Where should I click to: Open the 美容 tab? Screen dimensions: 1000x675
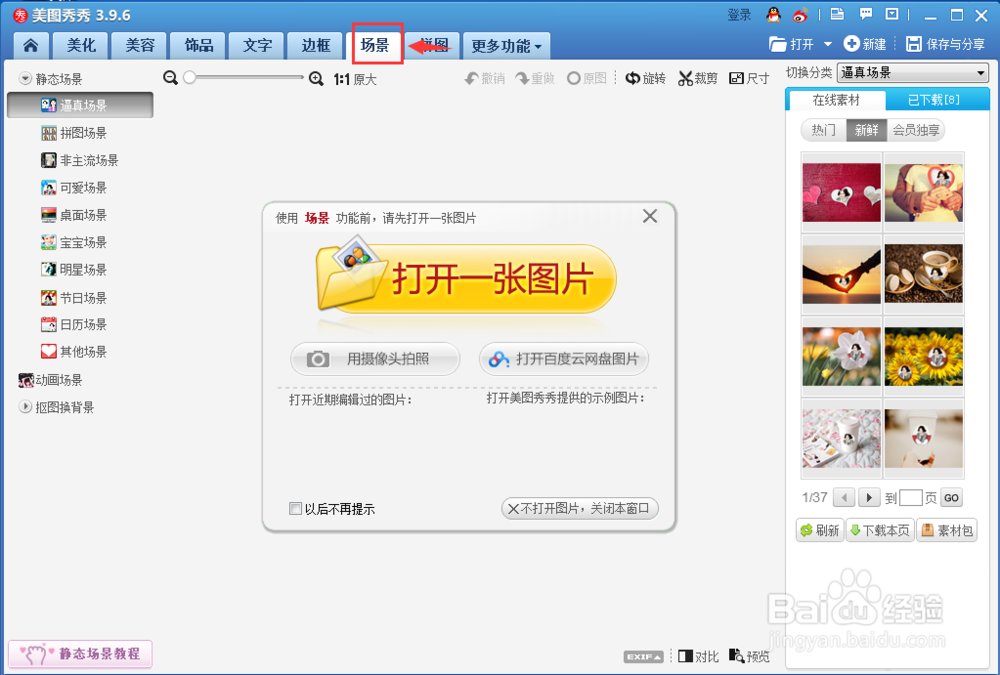click(x=140, y=45)
